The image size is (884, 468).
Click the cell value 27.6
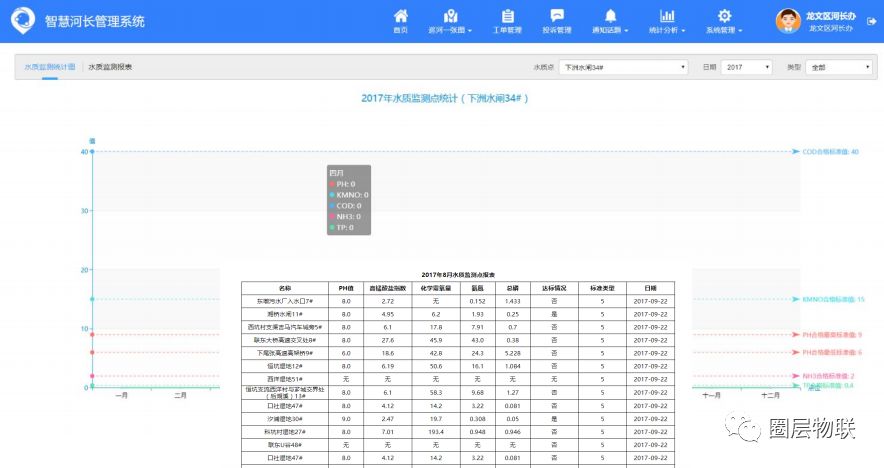click(x=387, y=341)
